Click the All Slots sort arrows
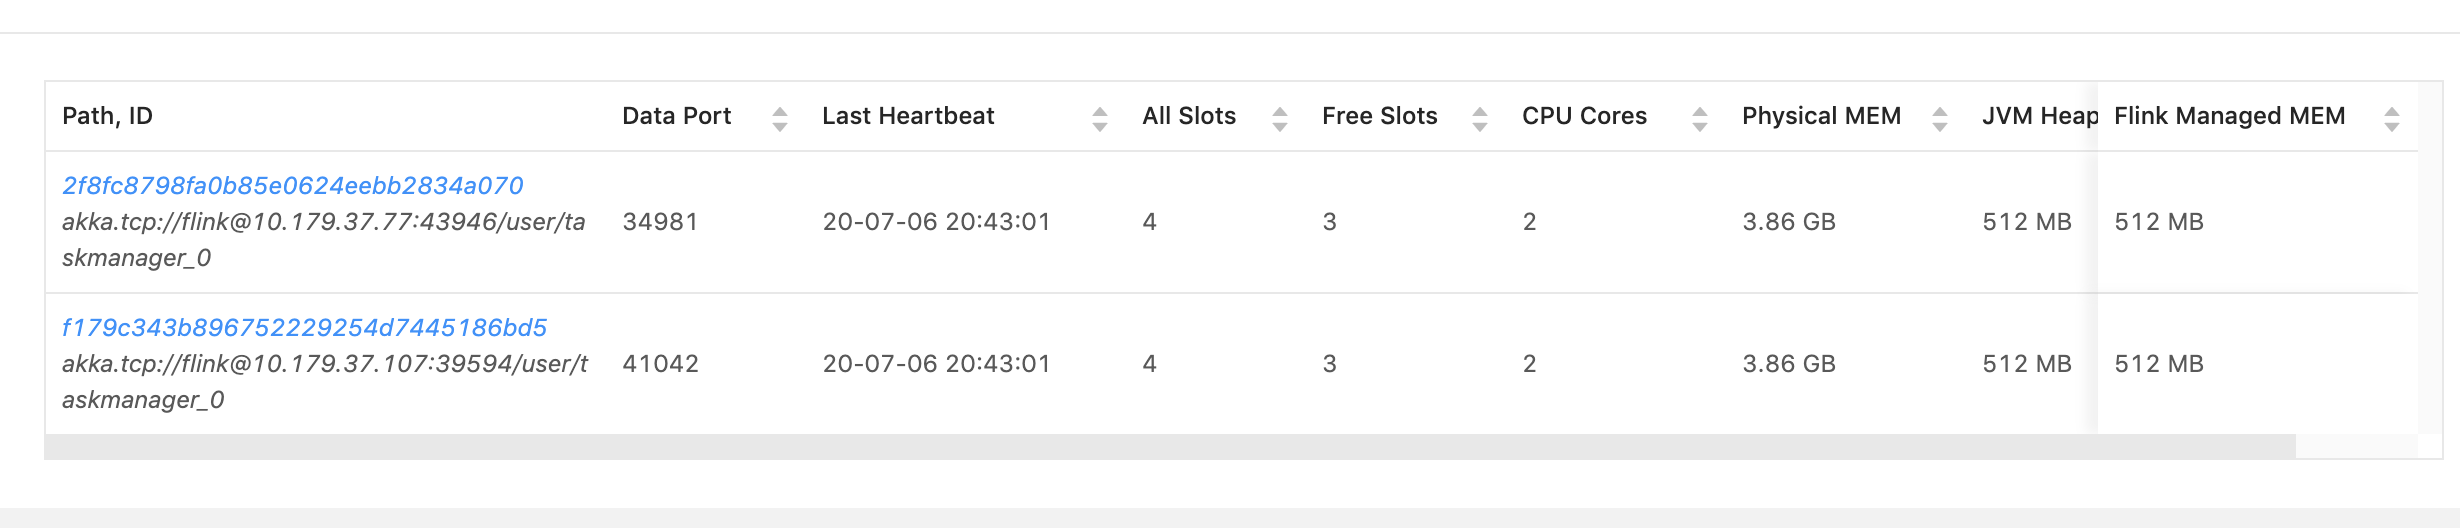 point(1279,119)
